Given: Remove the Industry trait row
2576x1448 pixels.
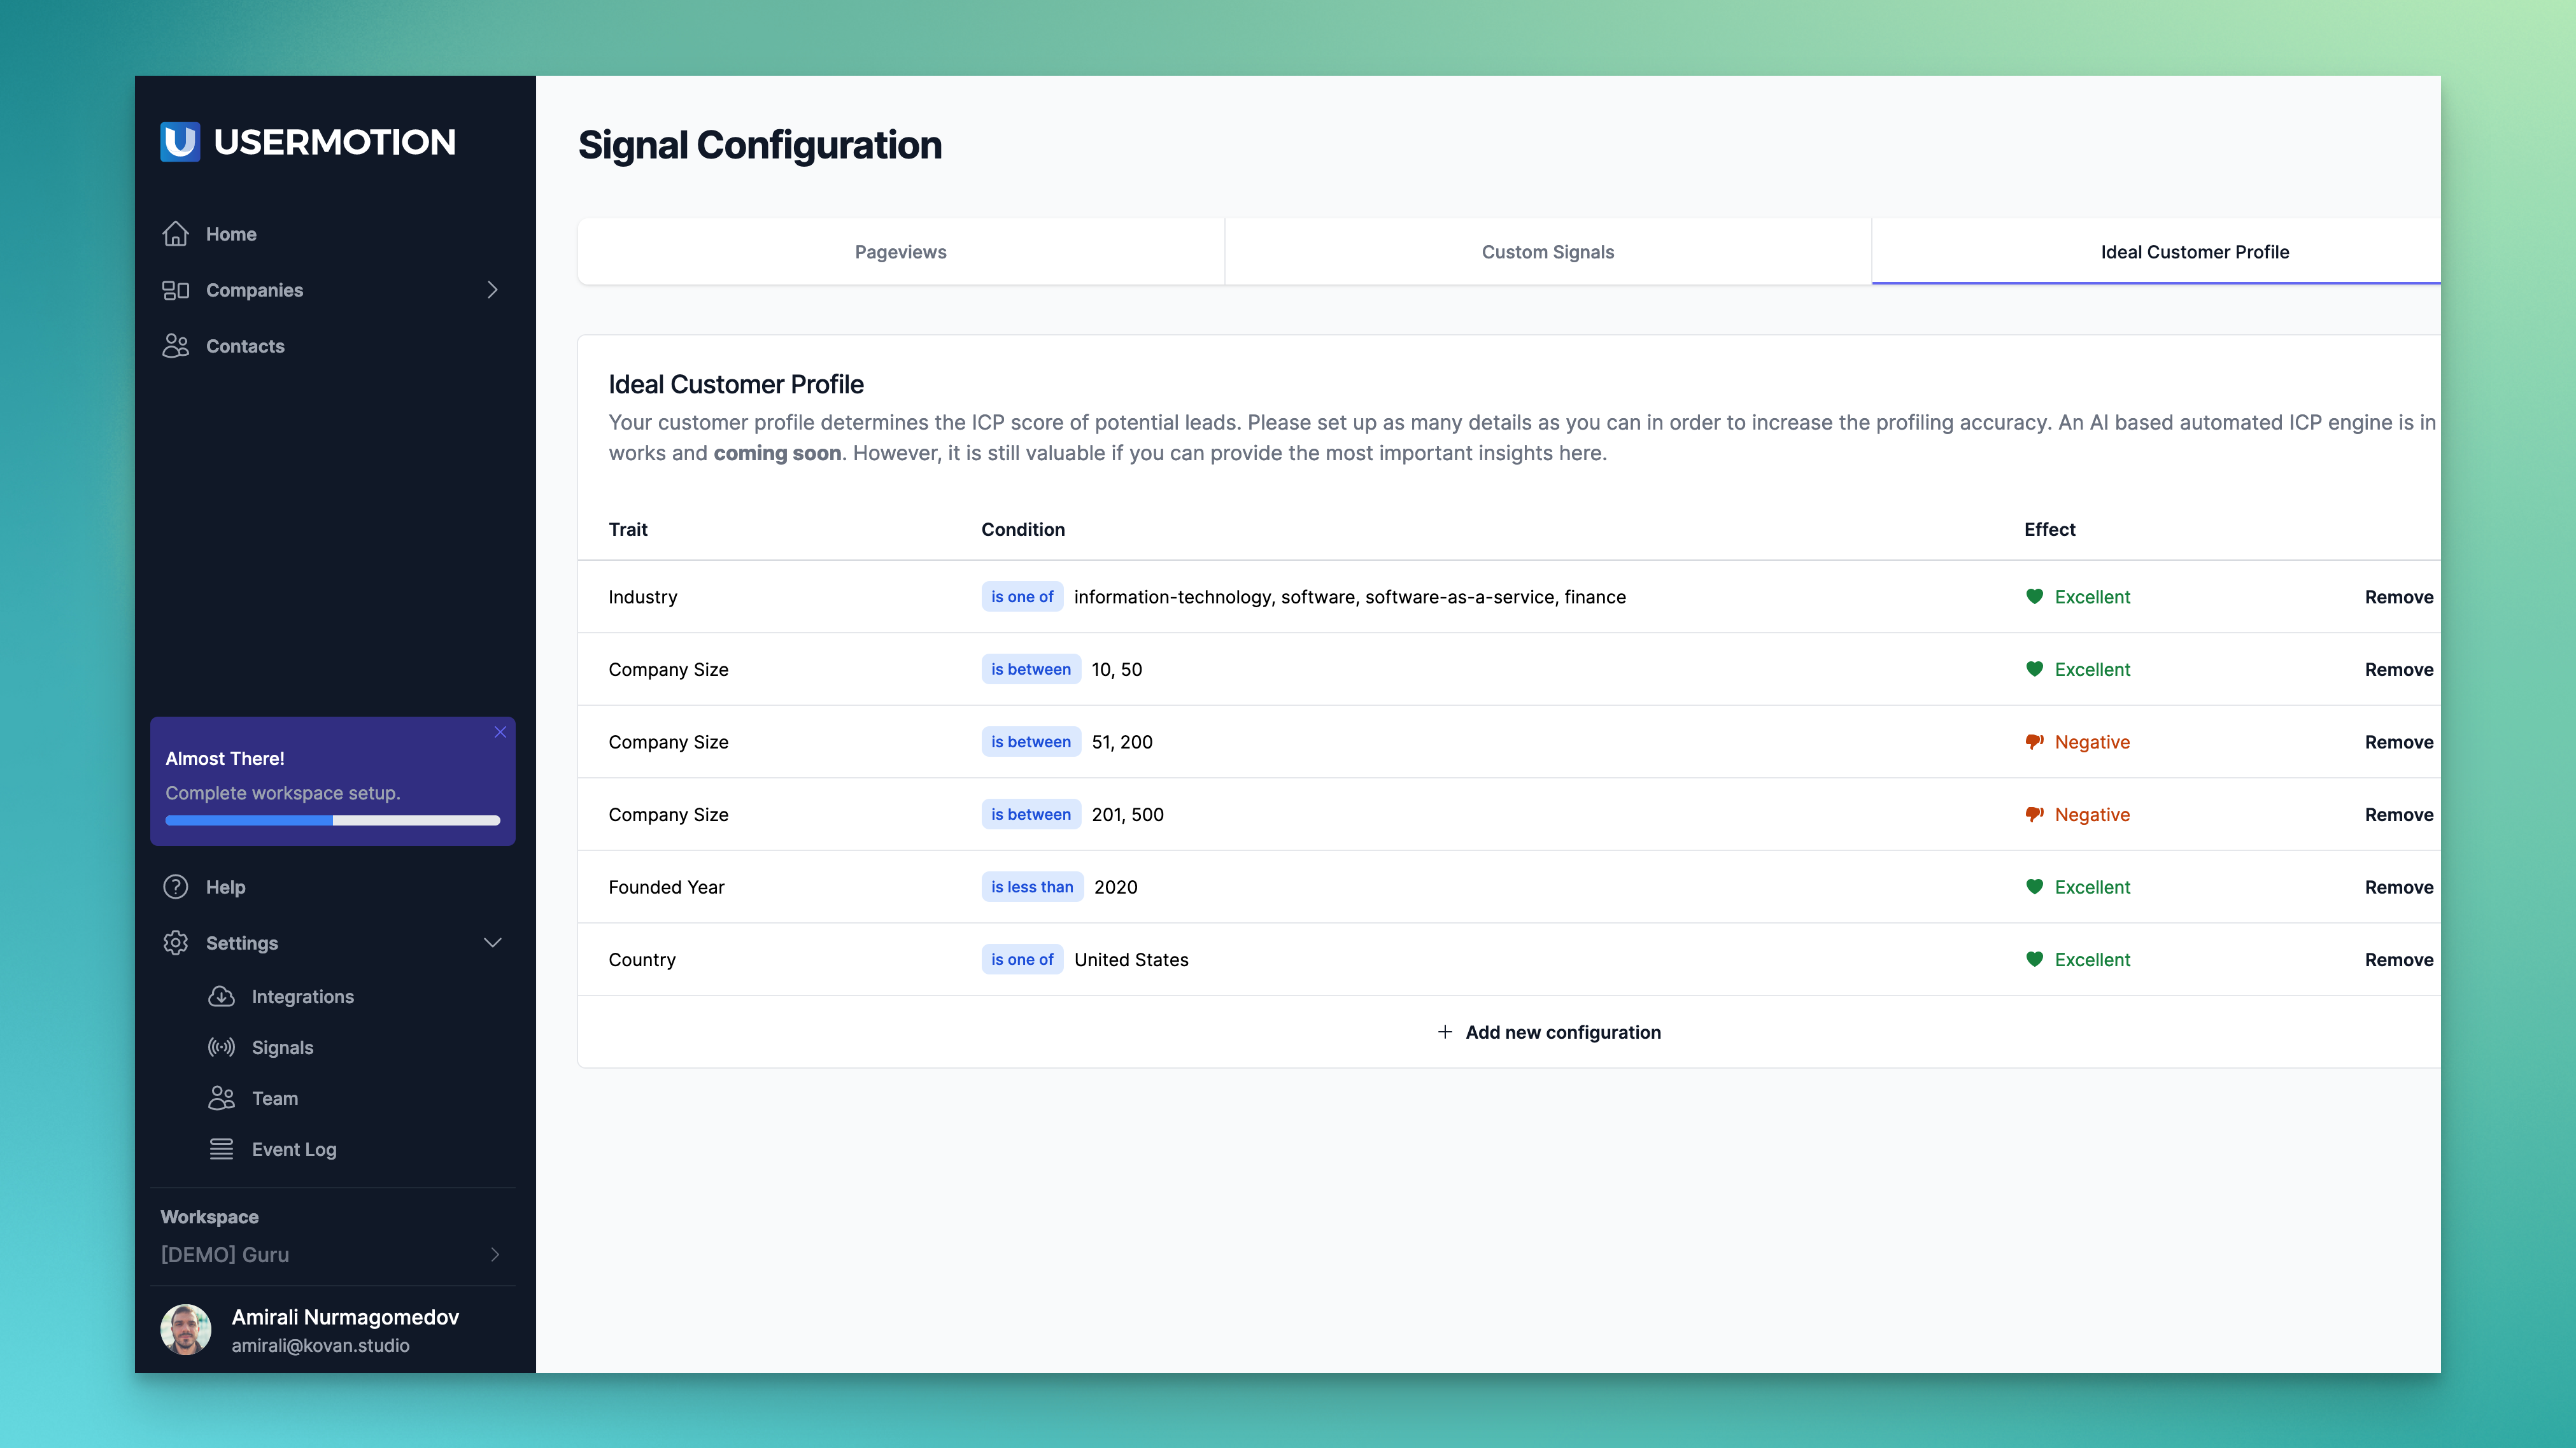Looking at the screenshot, I should click(x=2398, y=597).
